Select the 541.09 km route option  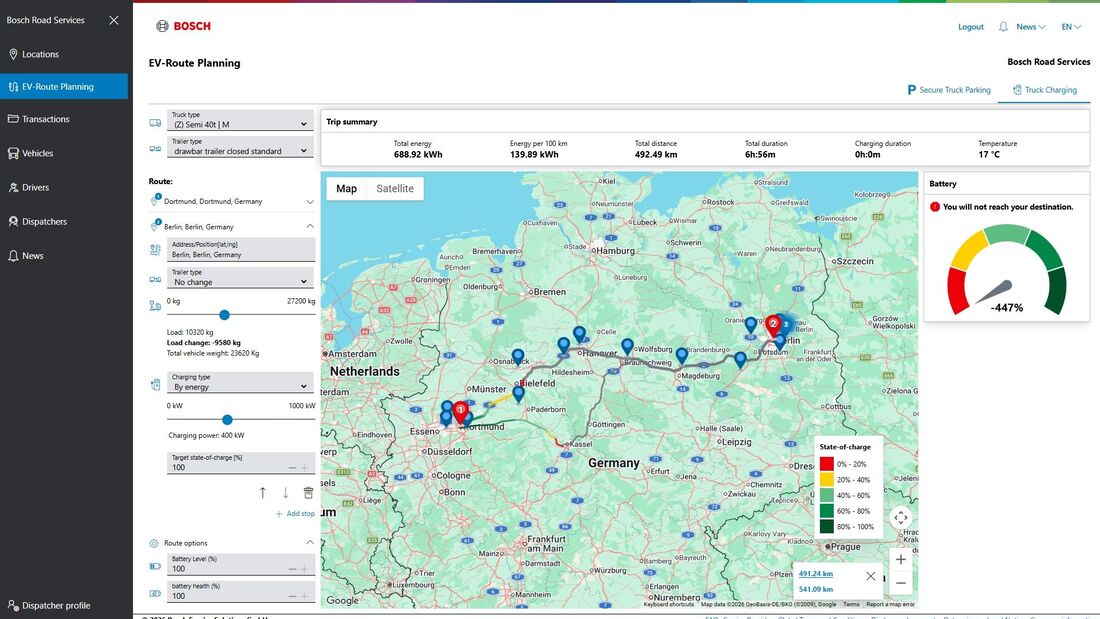(816, 590)
